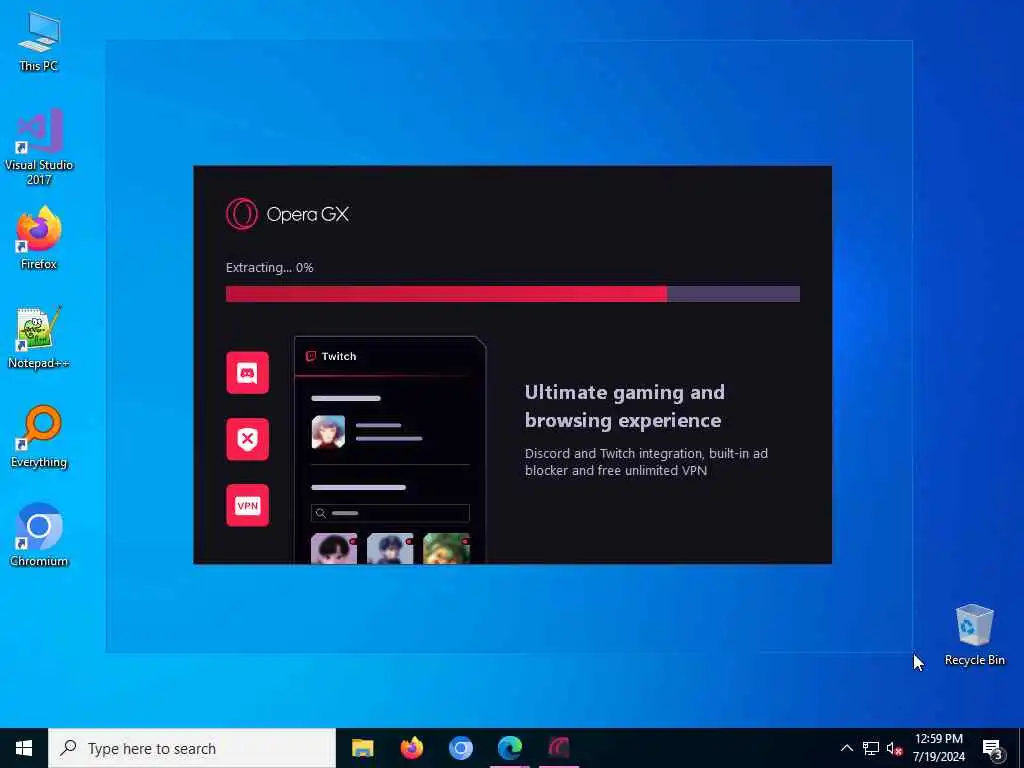Click the VPN icon in the installer
The height and width of the screenshot is (768, 1024).
click(x=248, y=505)
